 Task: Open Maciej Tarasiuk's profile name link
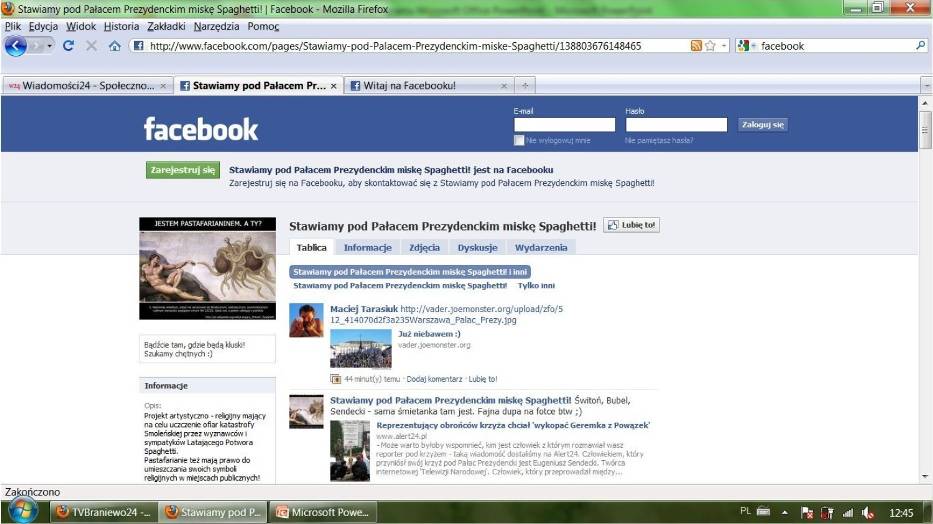[x=364, y=309]
